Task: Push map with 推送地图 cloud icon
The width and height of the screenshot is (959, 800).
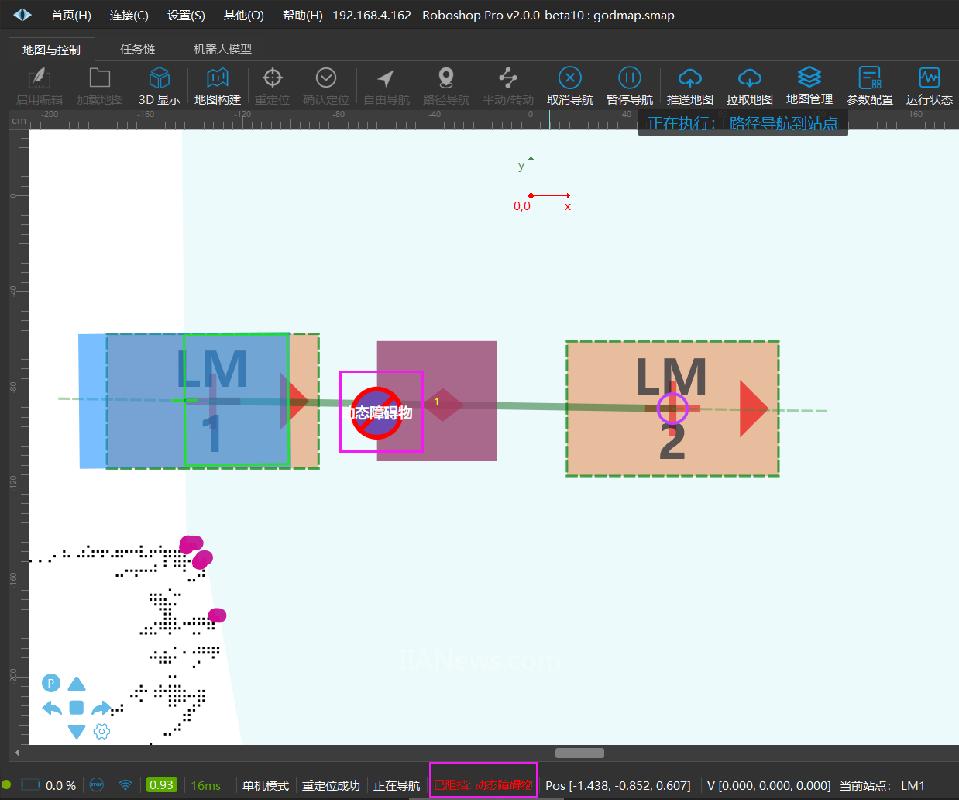Action: pyautogui.click(x=690, y=85)
